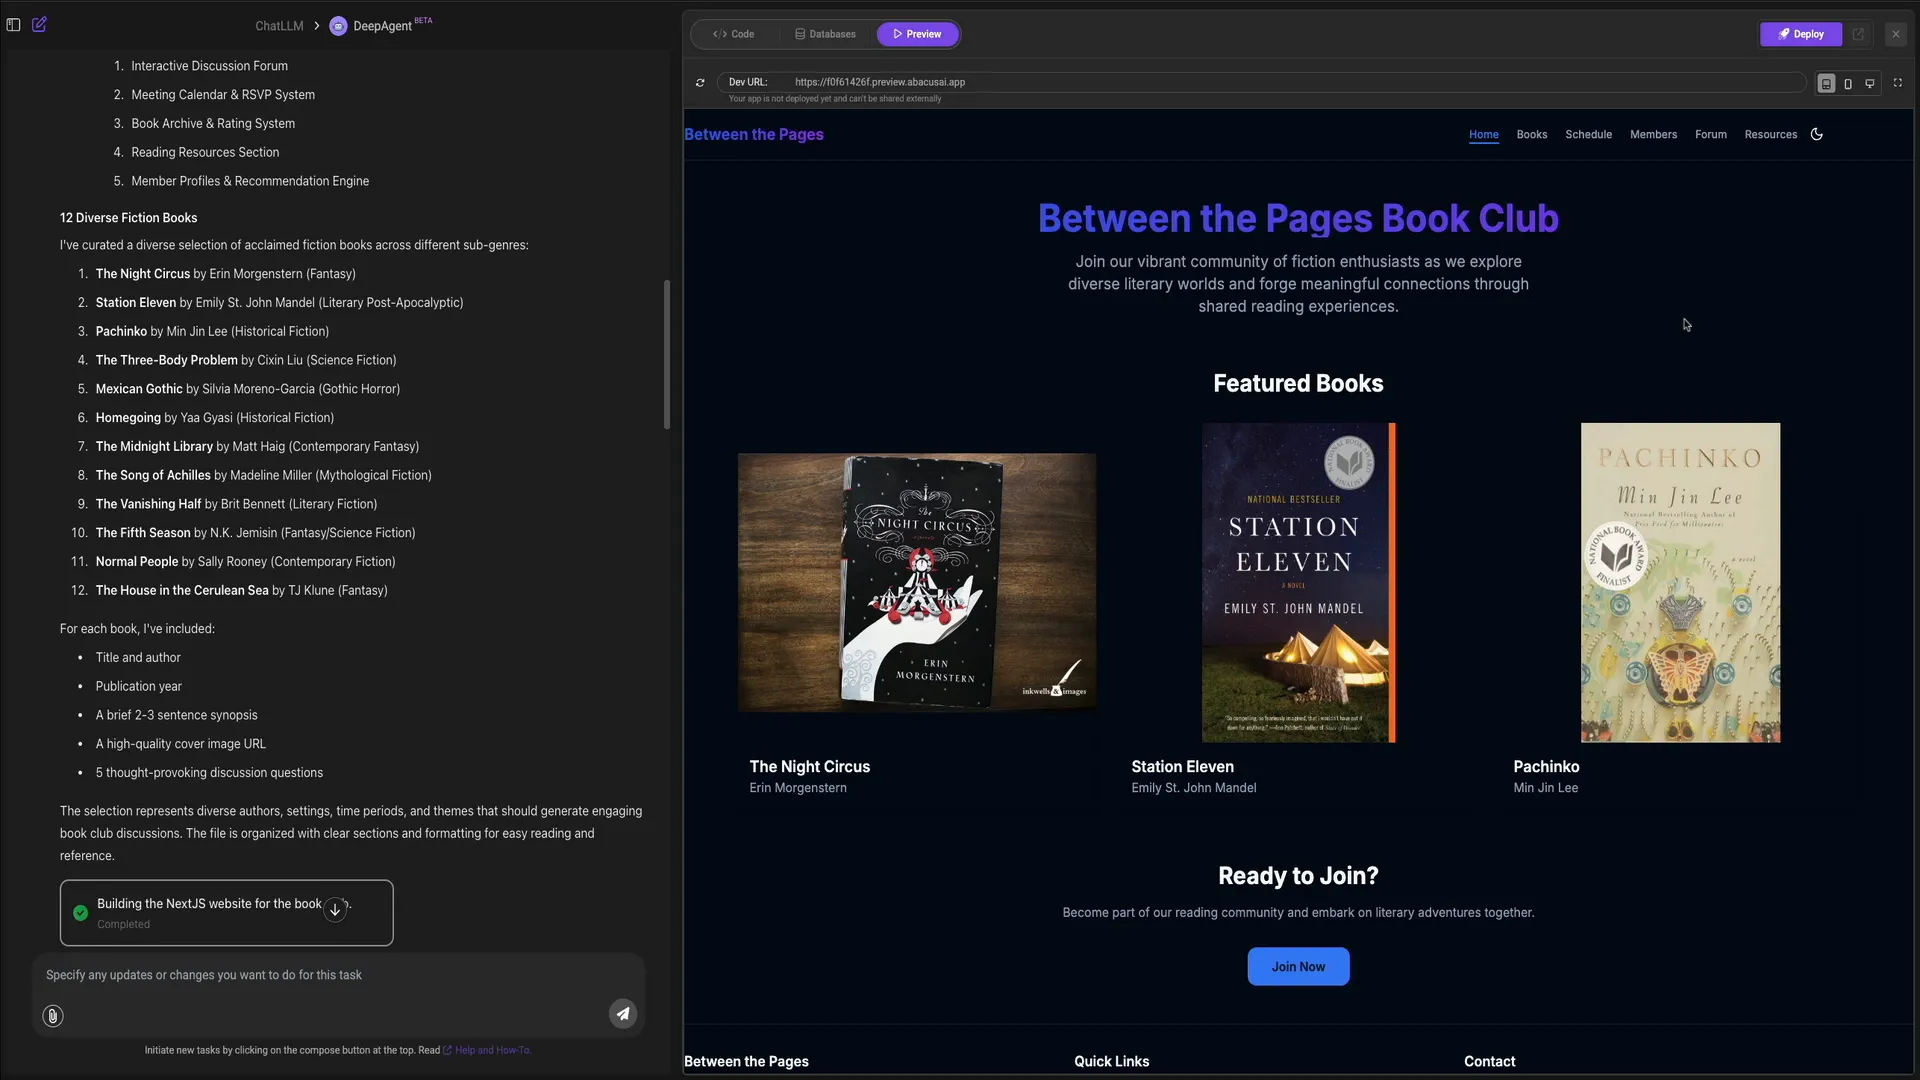Open the Code tab

pos(734,34)
